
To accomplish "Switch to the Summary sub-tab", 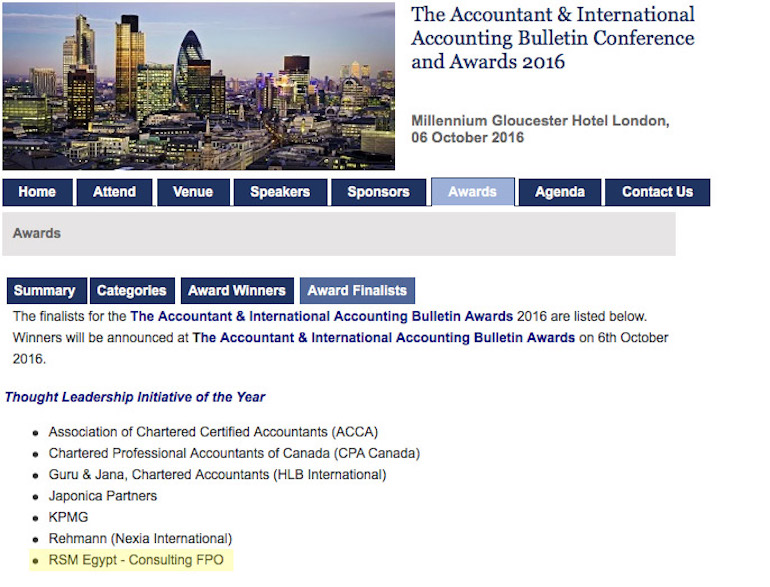I will click(x=44, y=291).
